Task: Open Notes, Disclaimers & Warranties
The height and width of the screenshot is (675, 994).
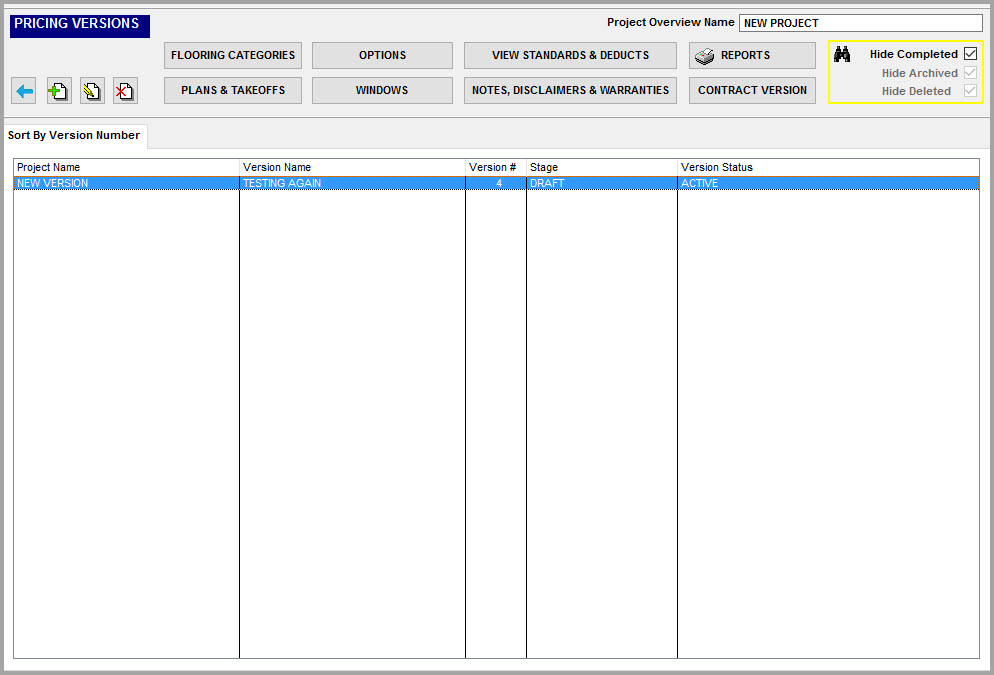Action: pos(570,90)
